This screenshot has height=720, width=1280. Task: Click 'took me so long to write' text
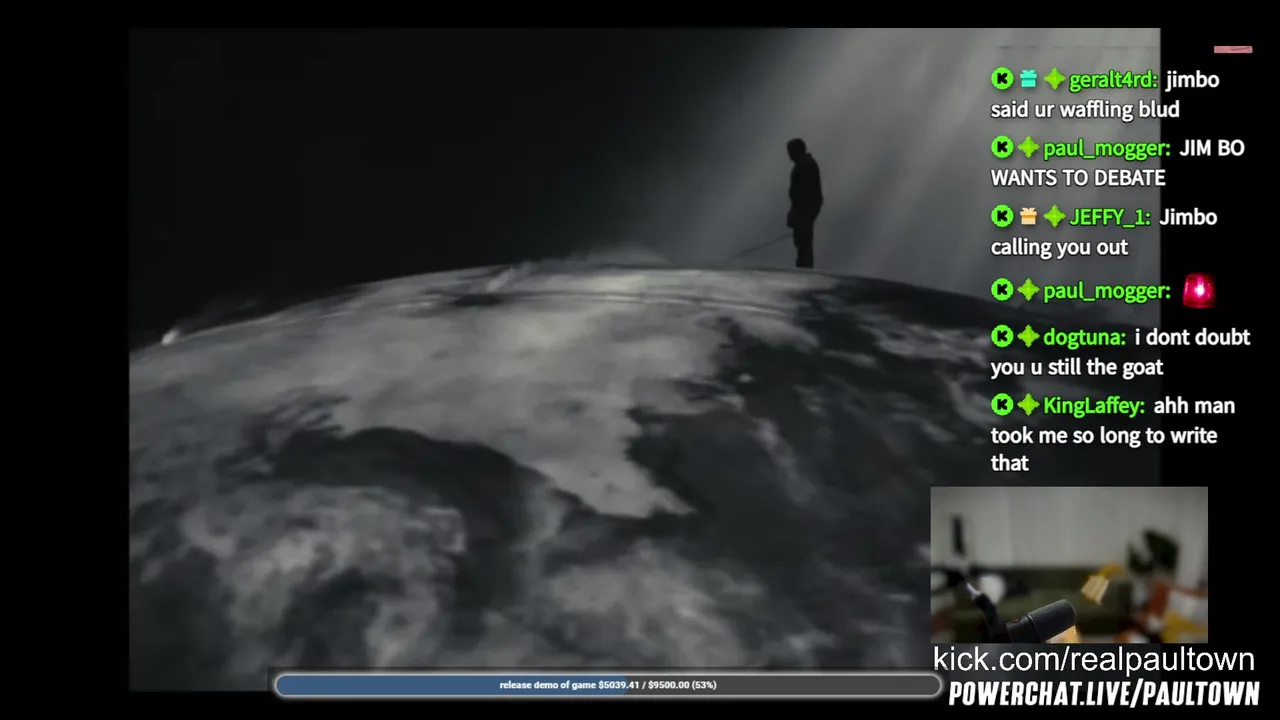click(1104, 435)
